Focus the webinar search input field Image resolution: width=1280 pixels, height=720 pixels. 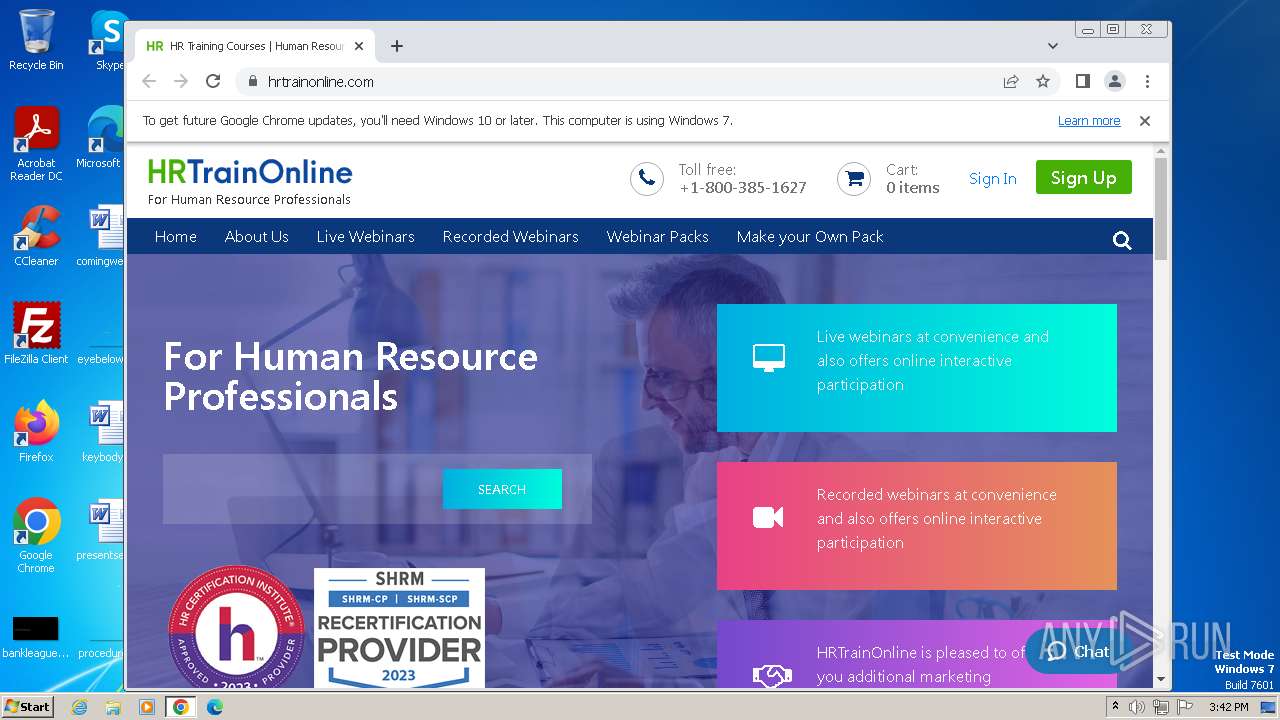pyautogui.click(x=303, y=489)
